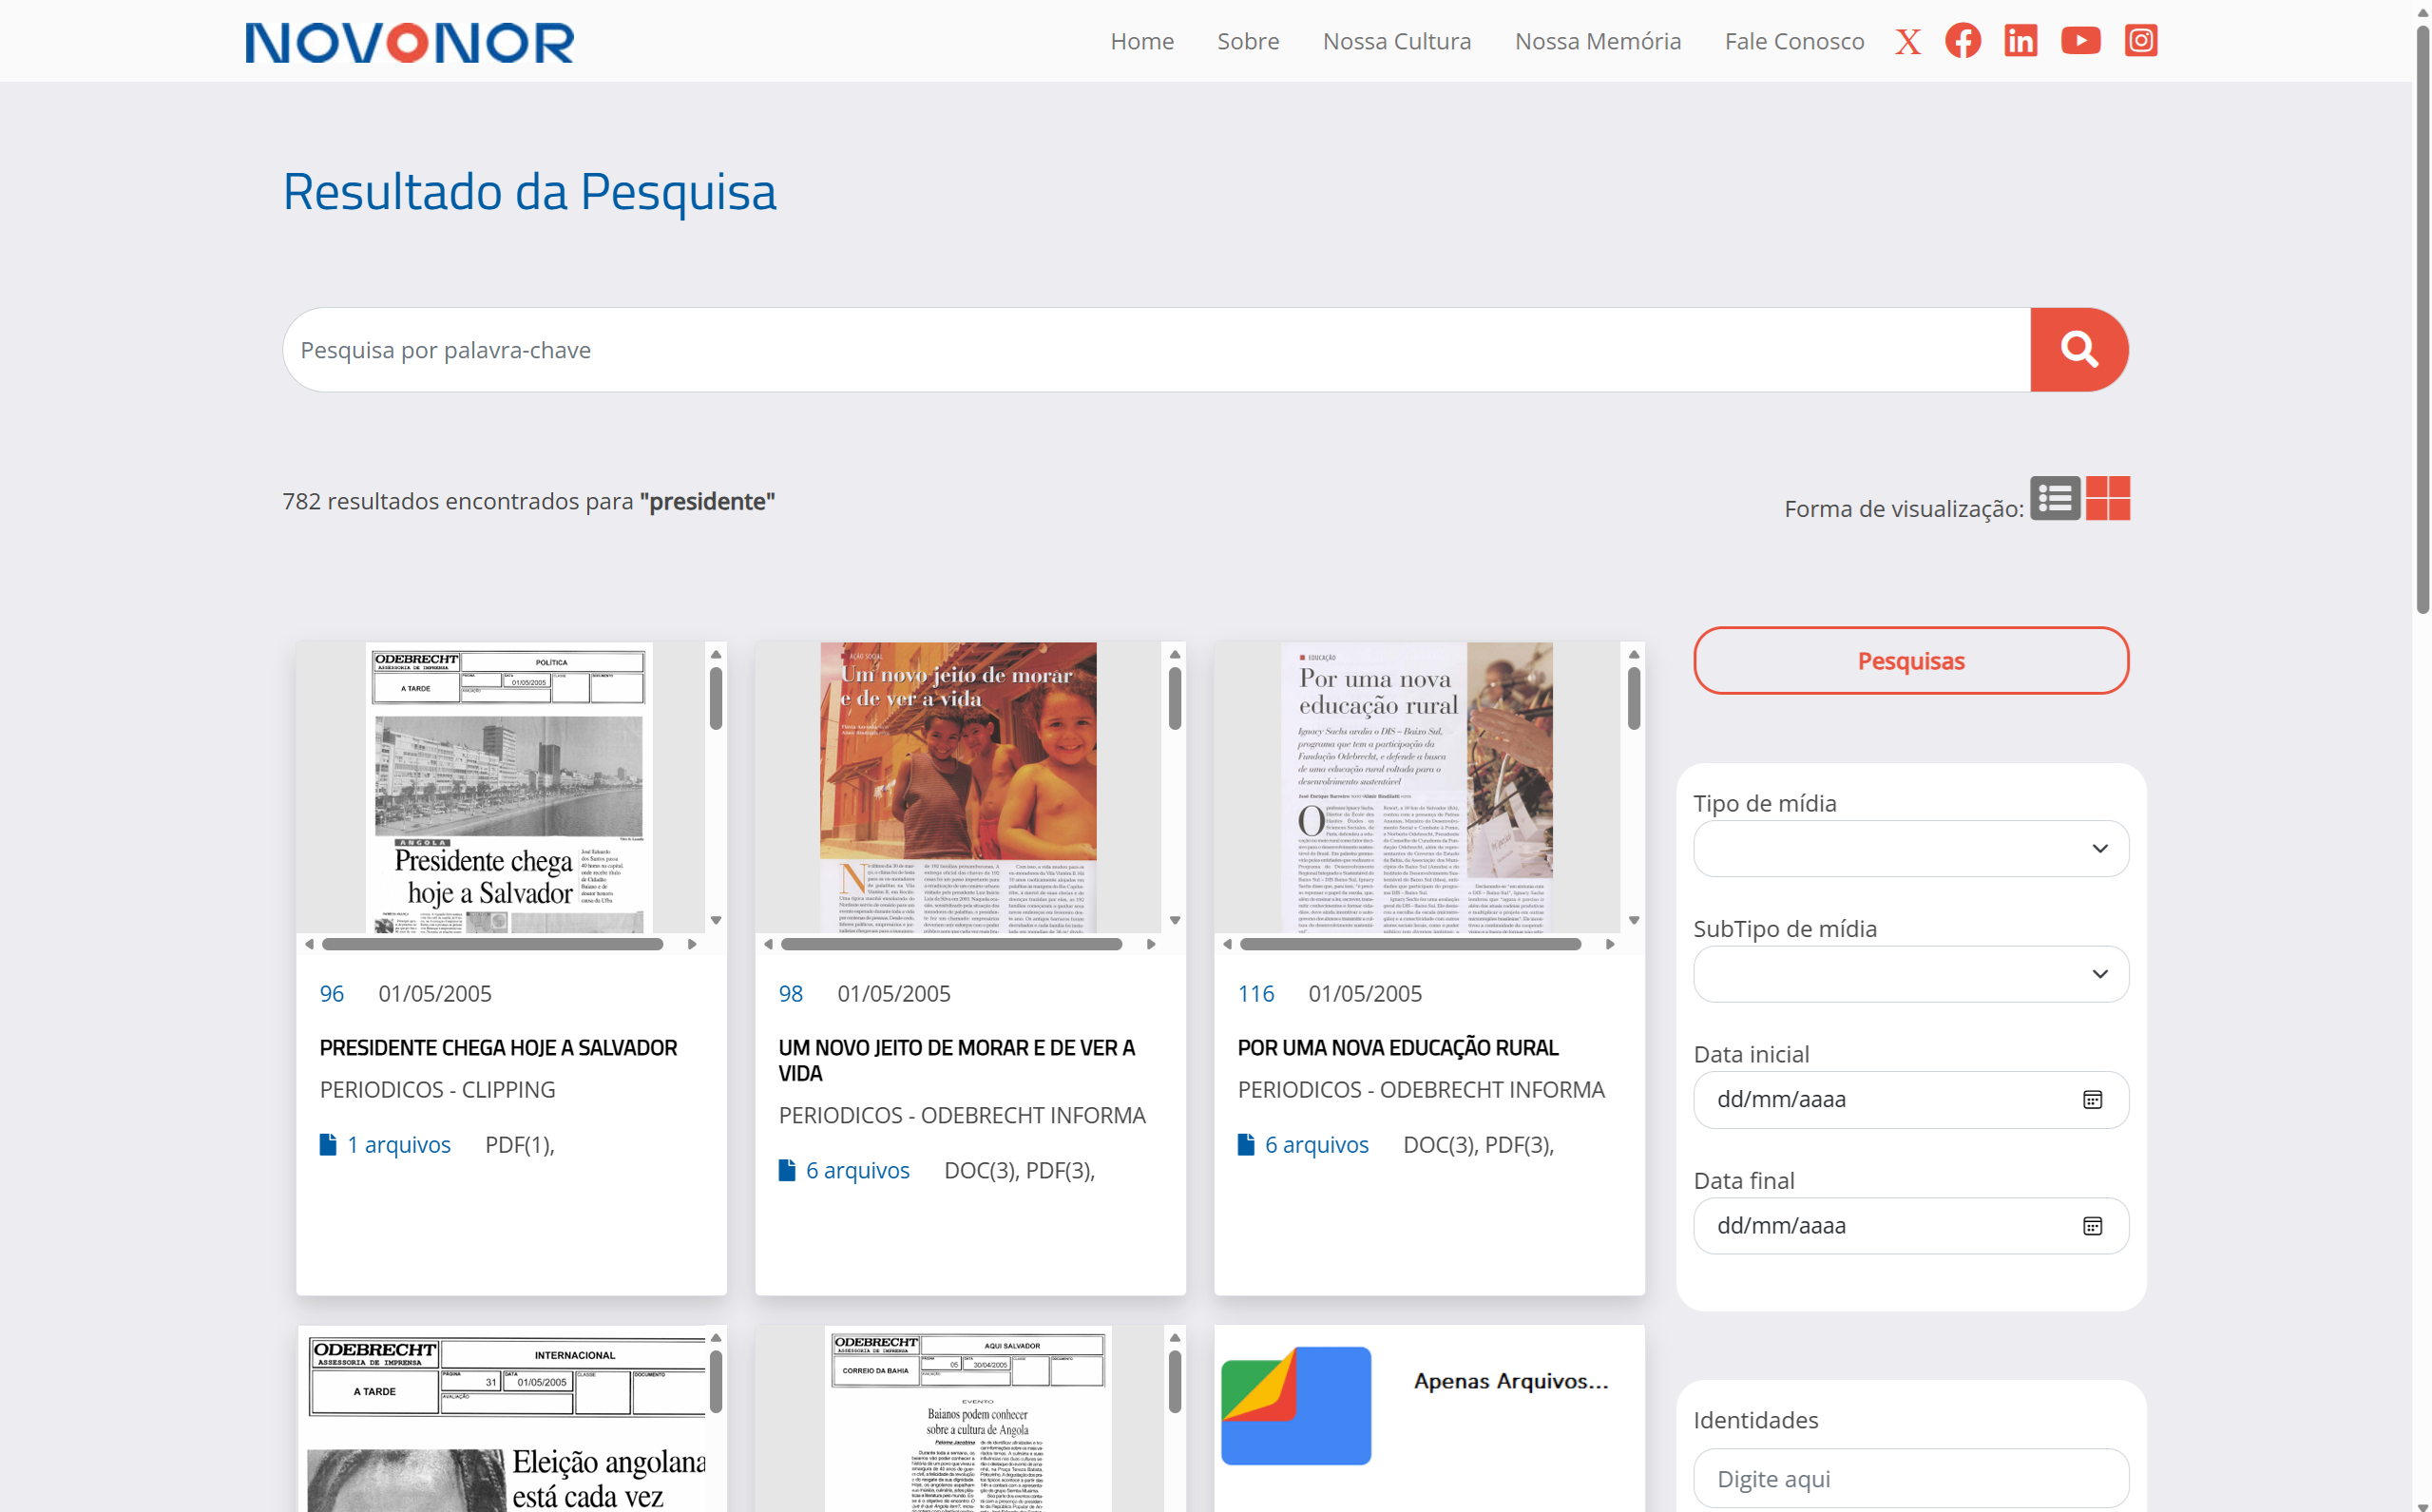Expand the SubTipo de mídia dropdown
Viewport: 2432px width, 1512px height.
coord(1910,974)
